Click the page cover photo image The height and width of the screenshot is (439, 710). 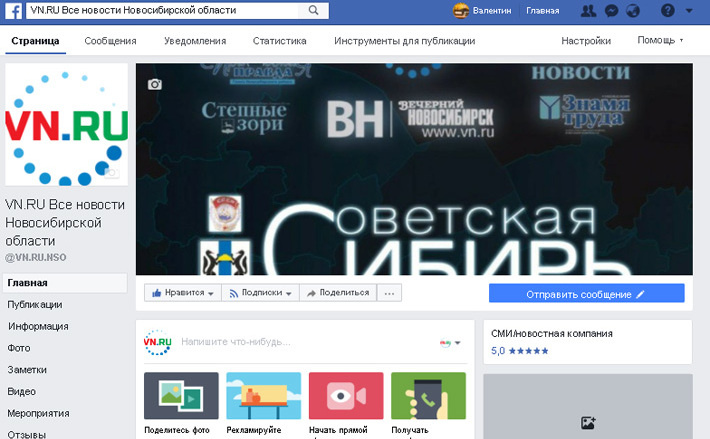click(x=414, y=169)
